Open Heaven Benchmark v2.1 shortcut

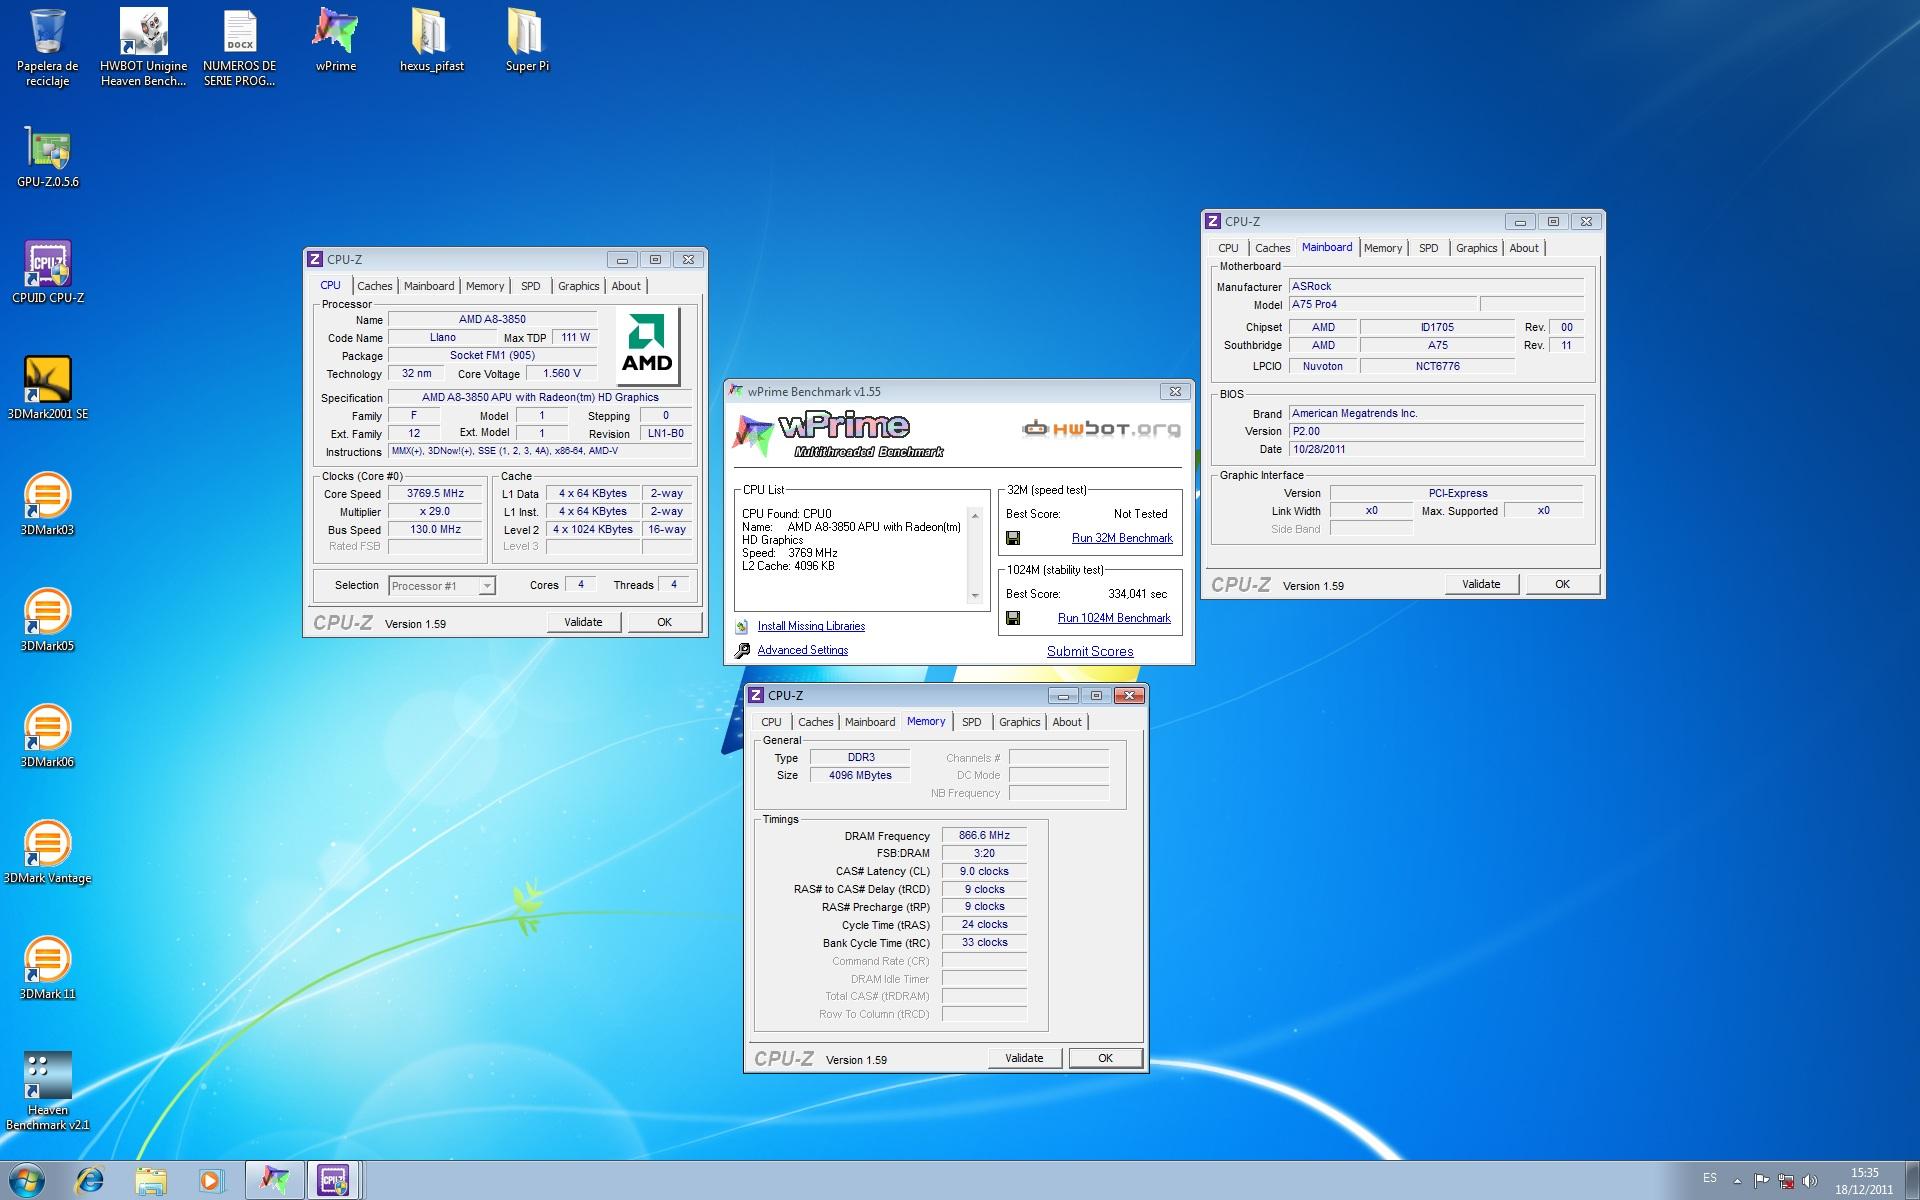pyautogui.click(x=47, y=1090)
